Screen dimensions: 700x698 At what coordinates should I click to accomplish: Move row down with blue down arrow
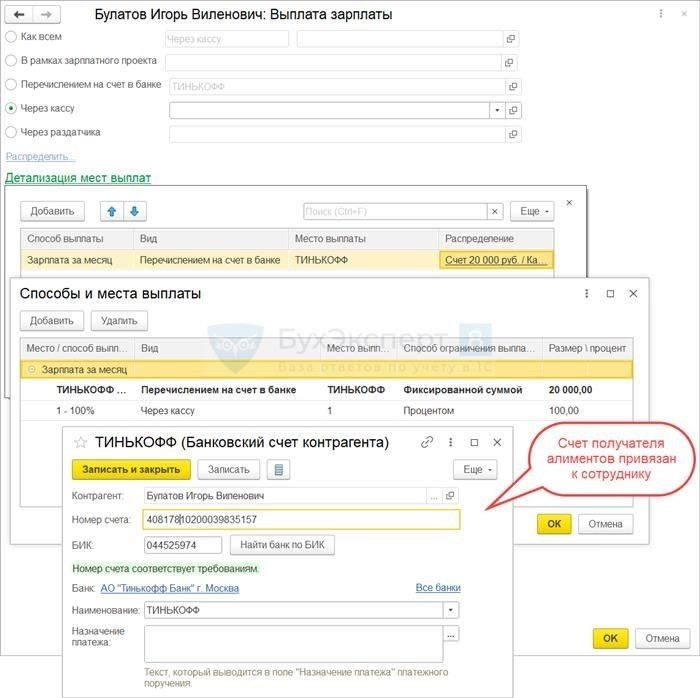(134, 211)
